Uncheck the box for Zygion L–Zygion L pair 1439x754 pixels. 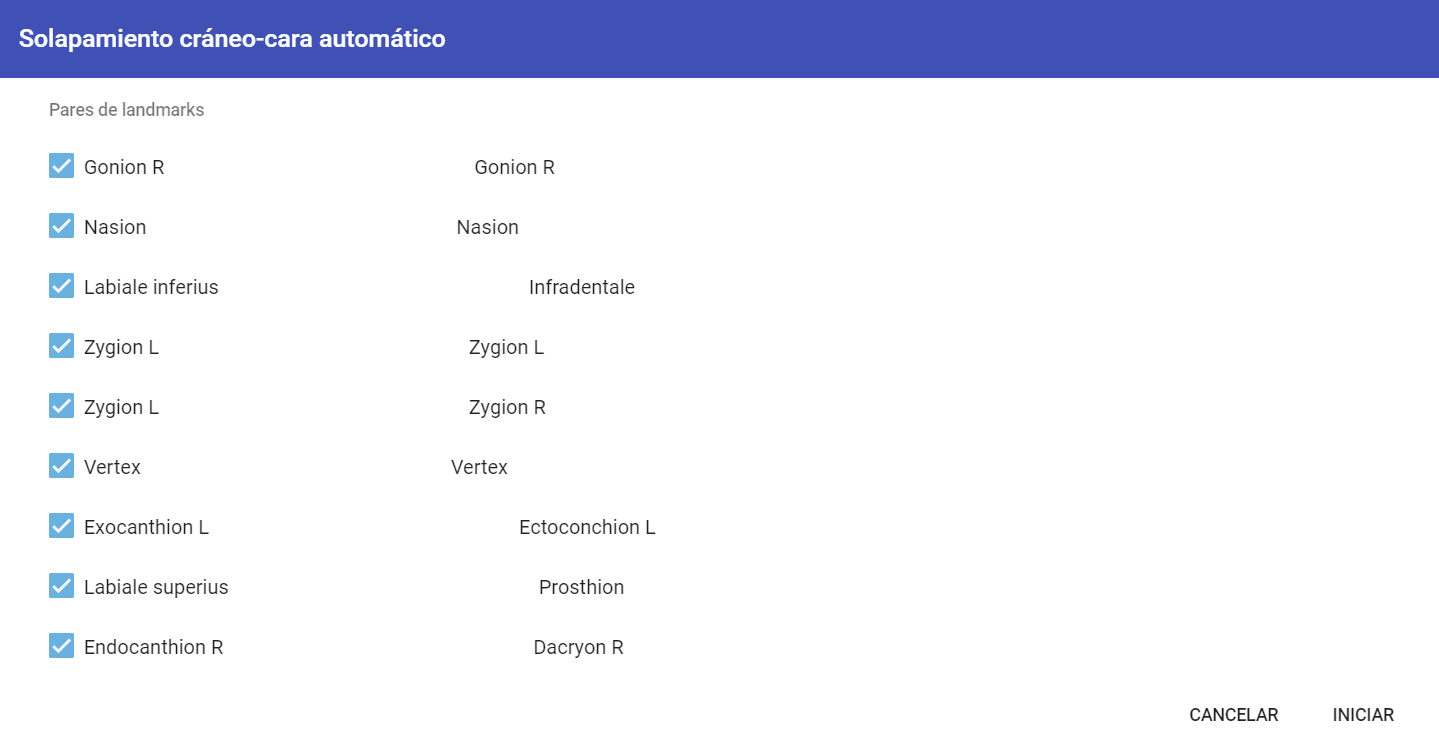(61, 346)
